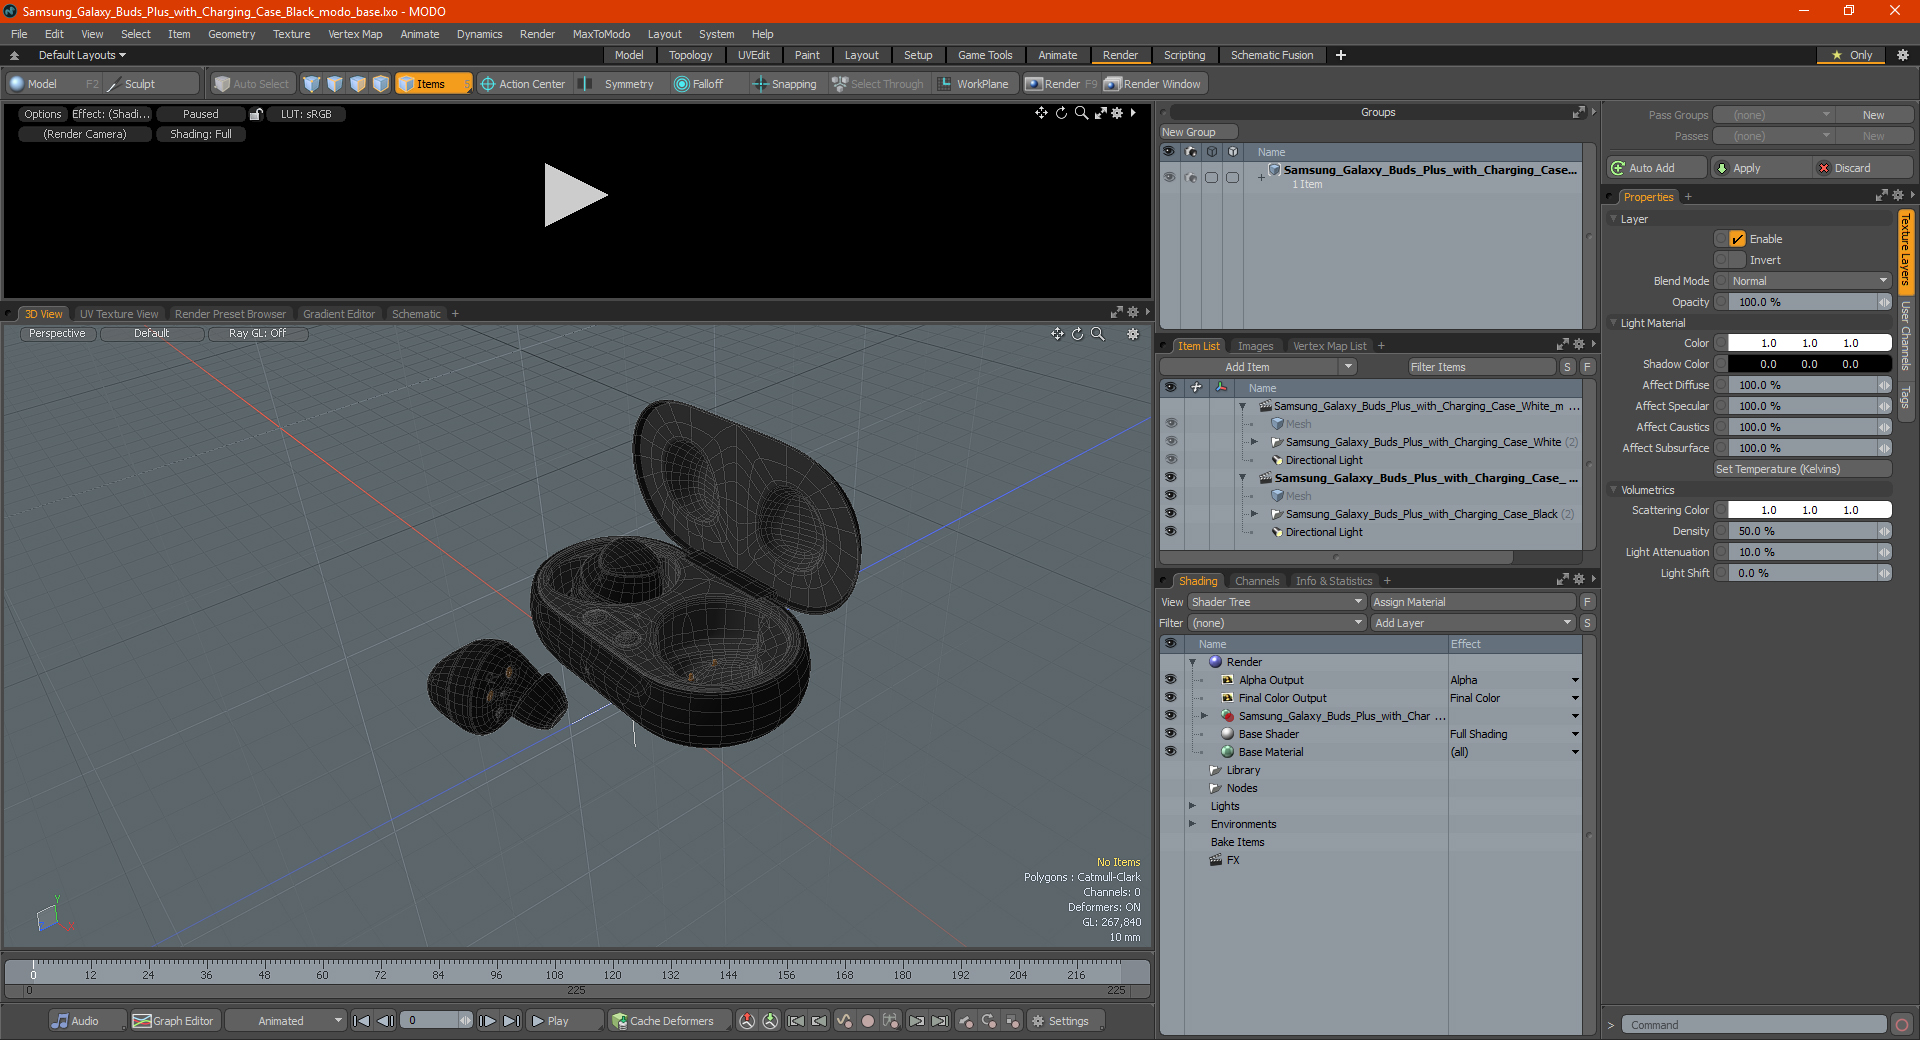Click the New Group button

point(1198,132)
